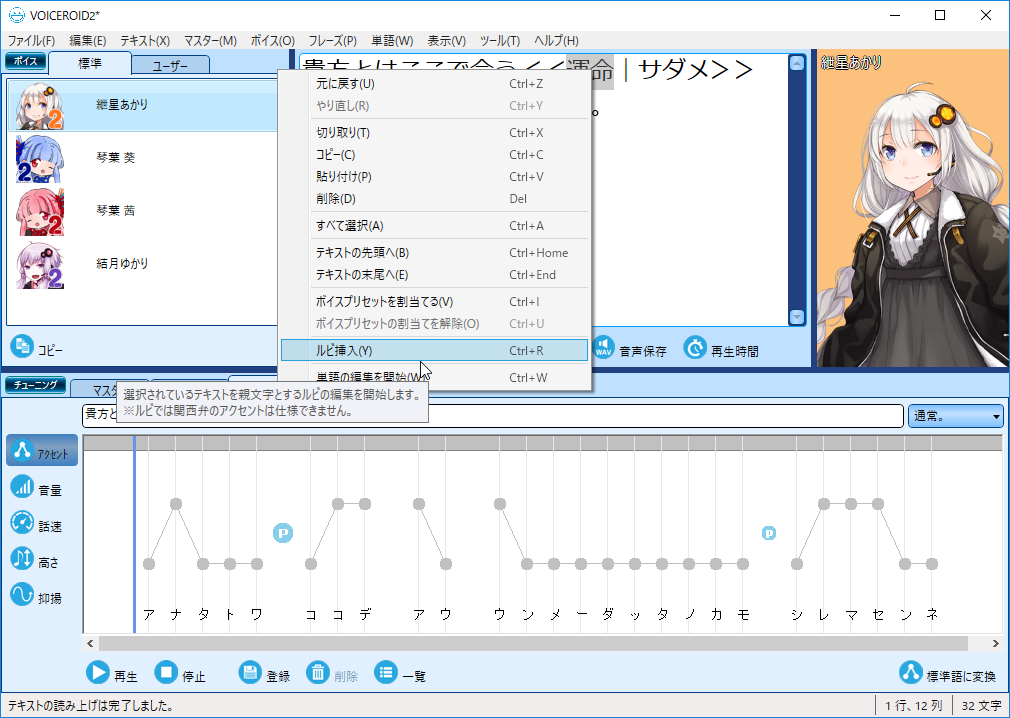
Task: Select the 話速 speed tuning mode
Action: tap(37, 524)
